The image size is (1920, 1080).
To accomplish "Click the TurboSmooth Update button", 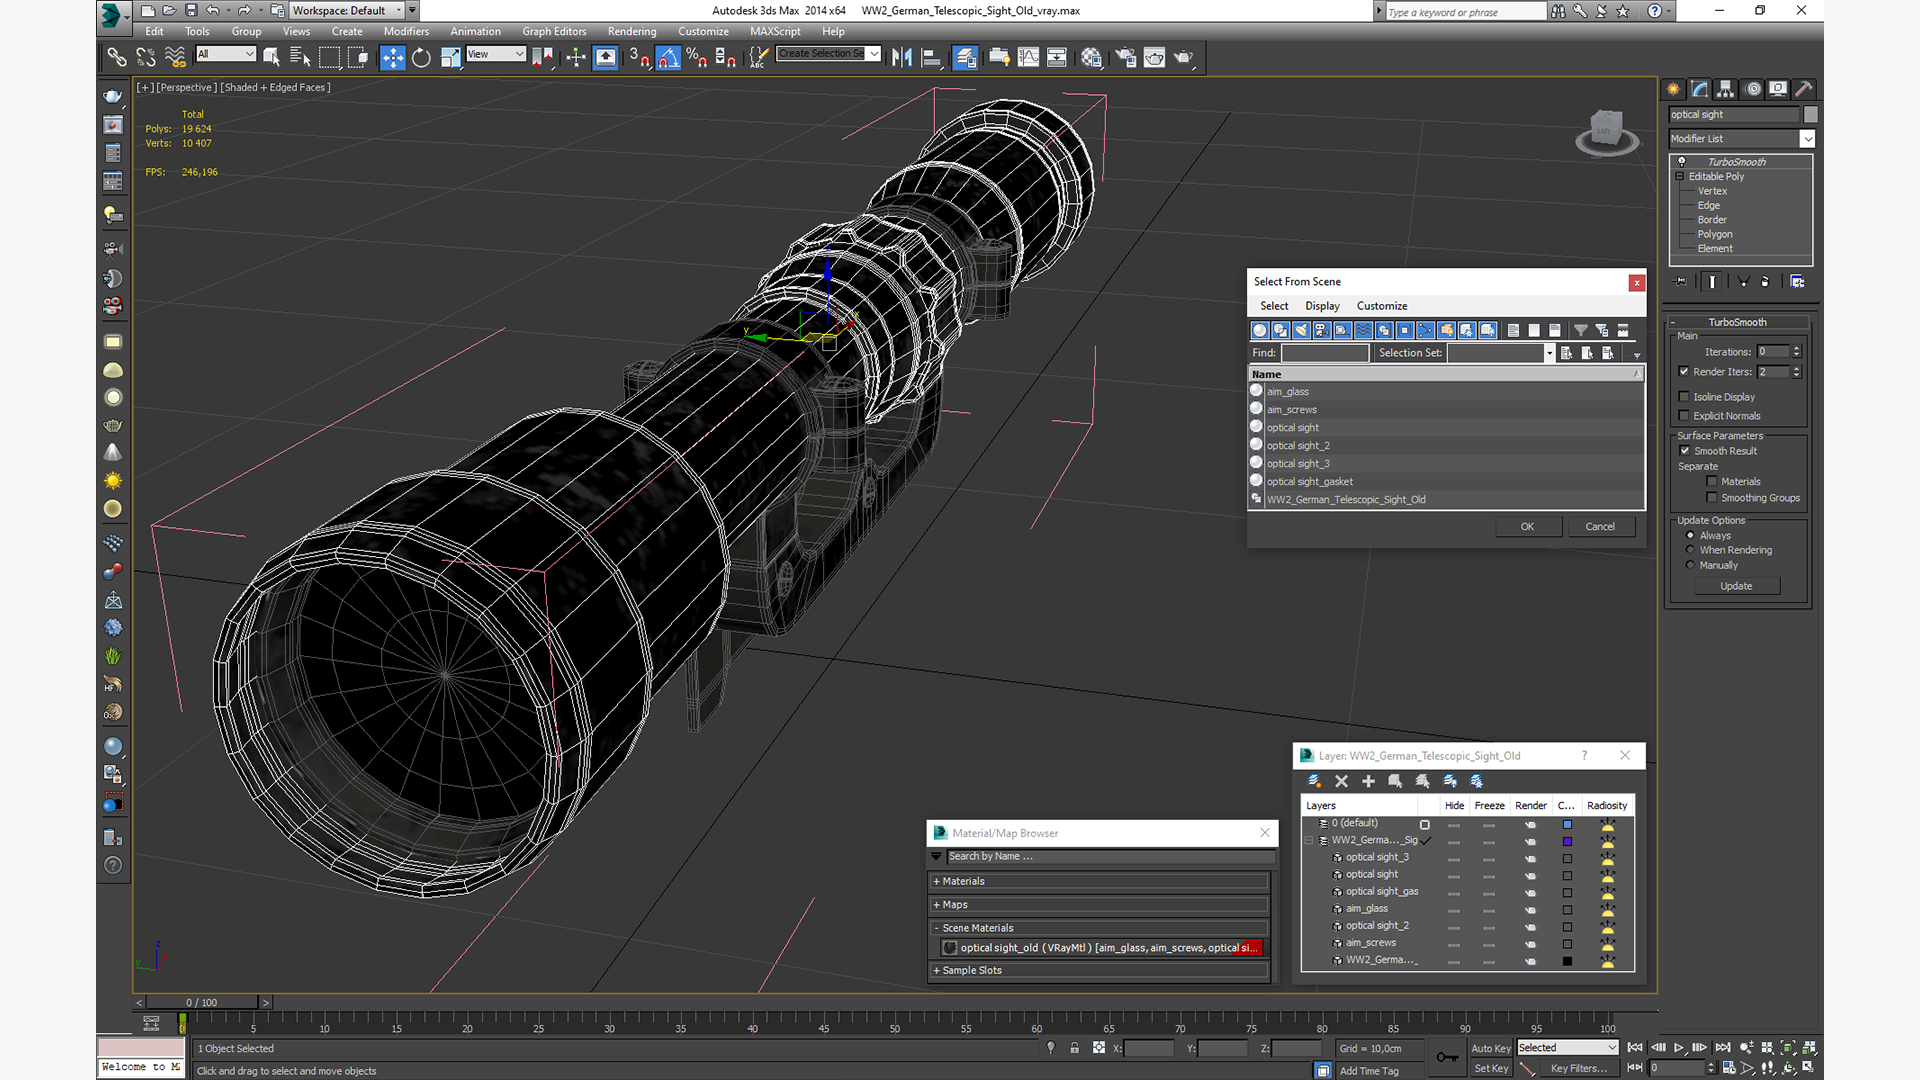I will point(1736,586).
